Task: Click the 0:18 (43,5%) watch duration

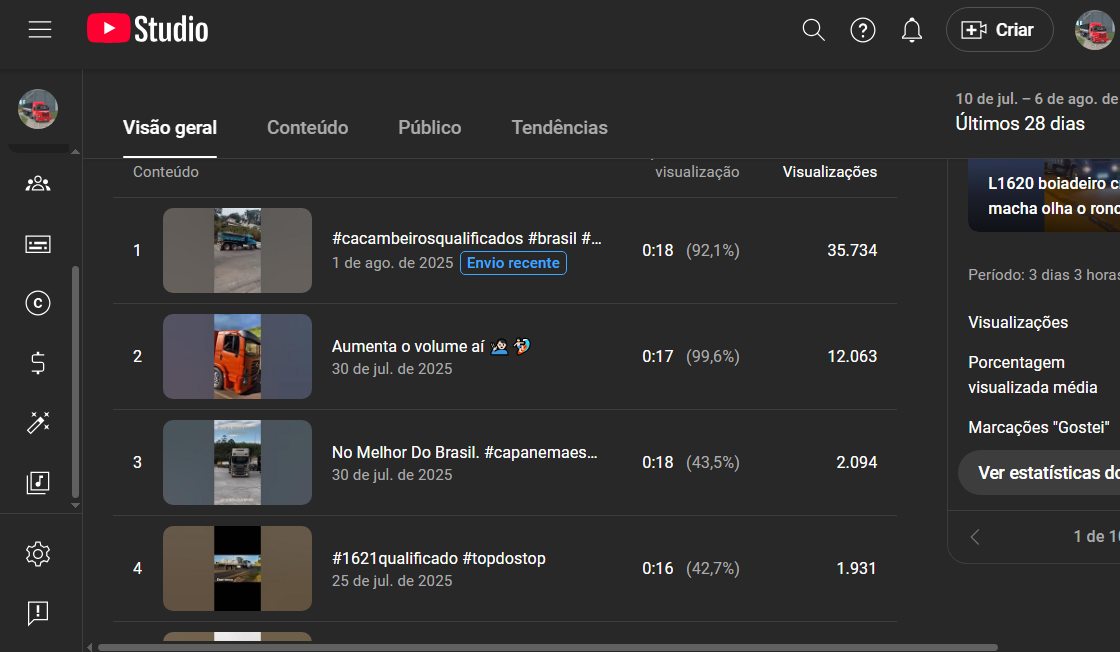Action: tap(691, 462)
